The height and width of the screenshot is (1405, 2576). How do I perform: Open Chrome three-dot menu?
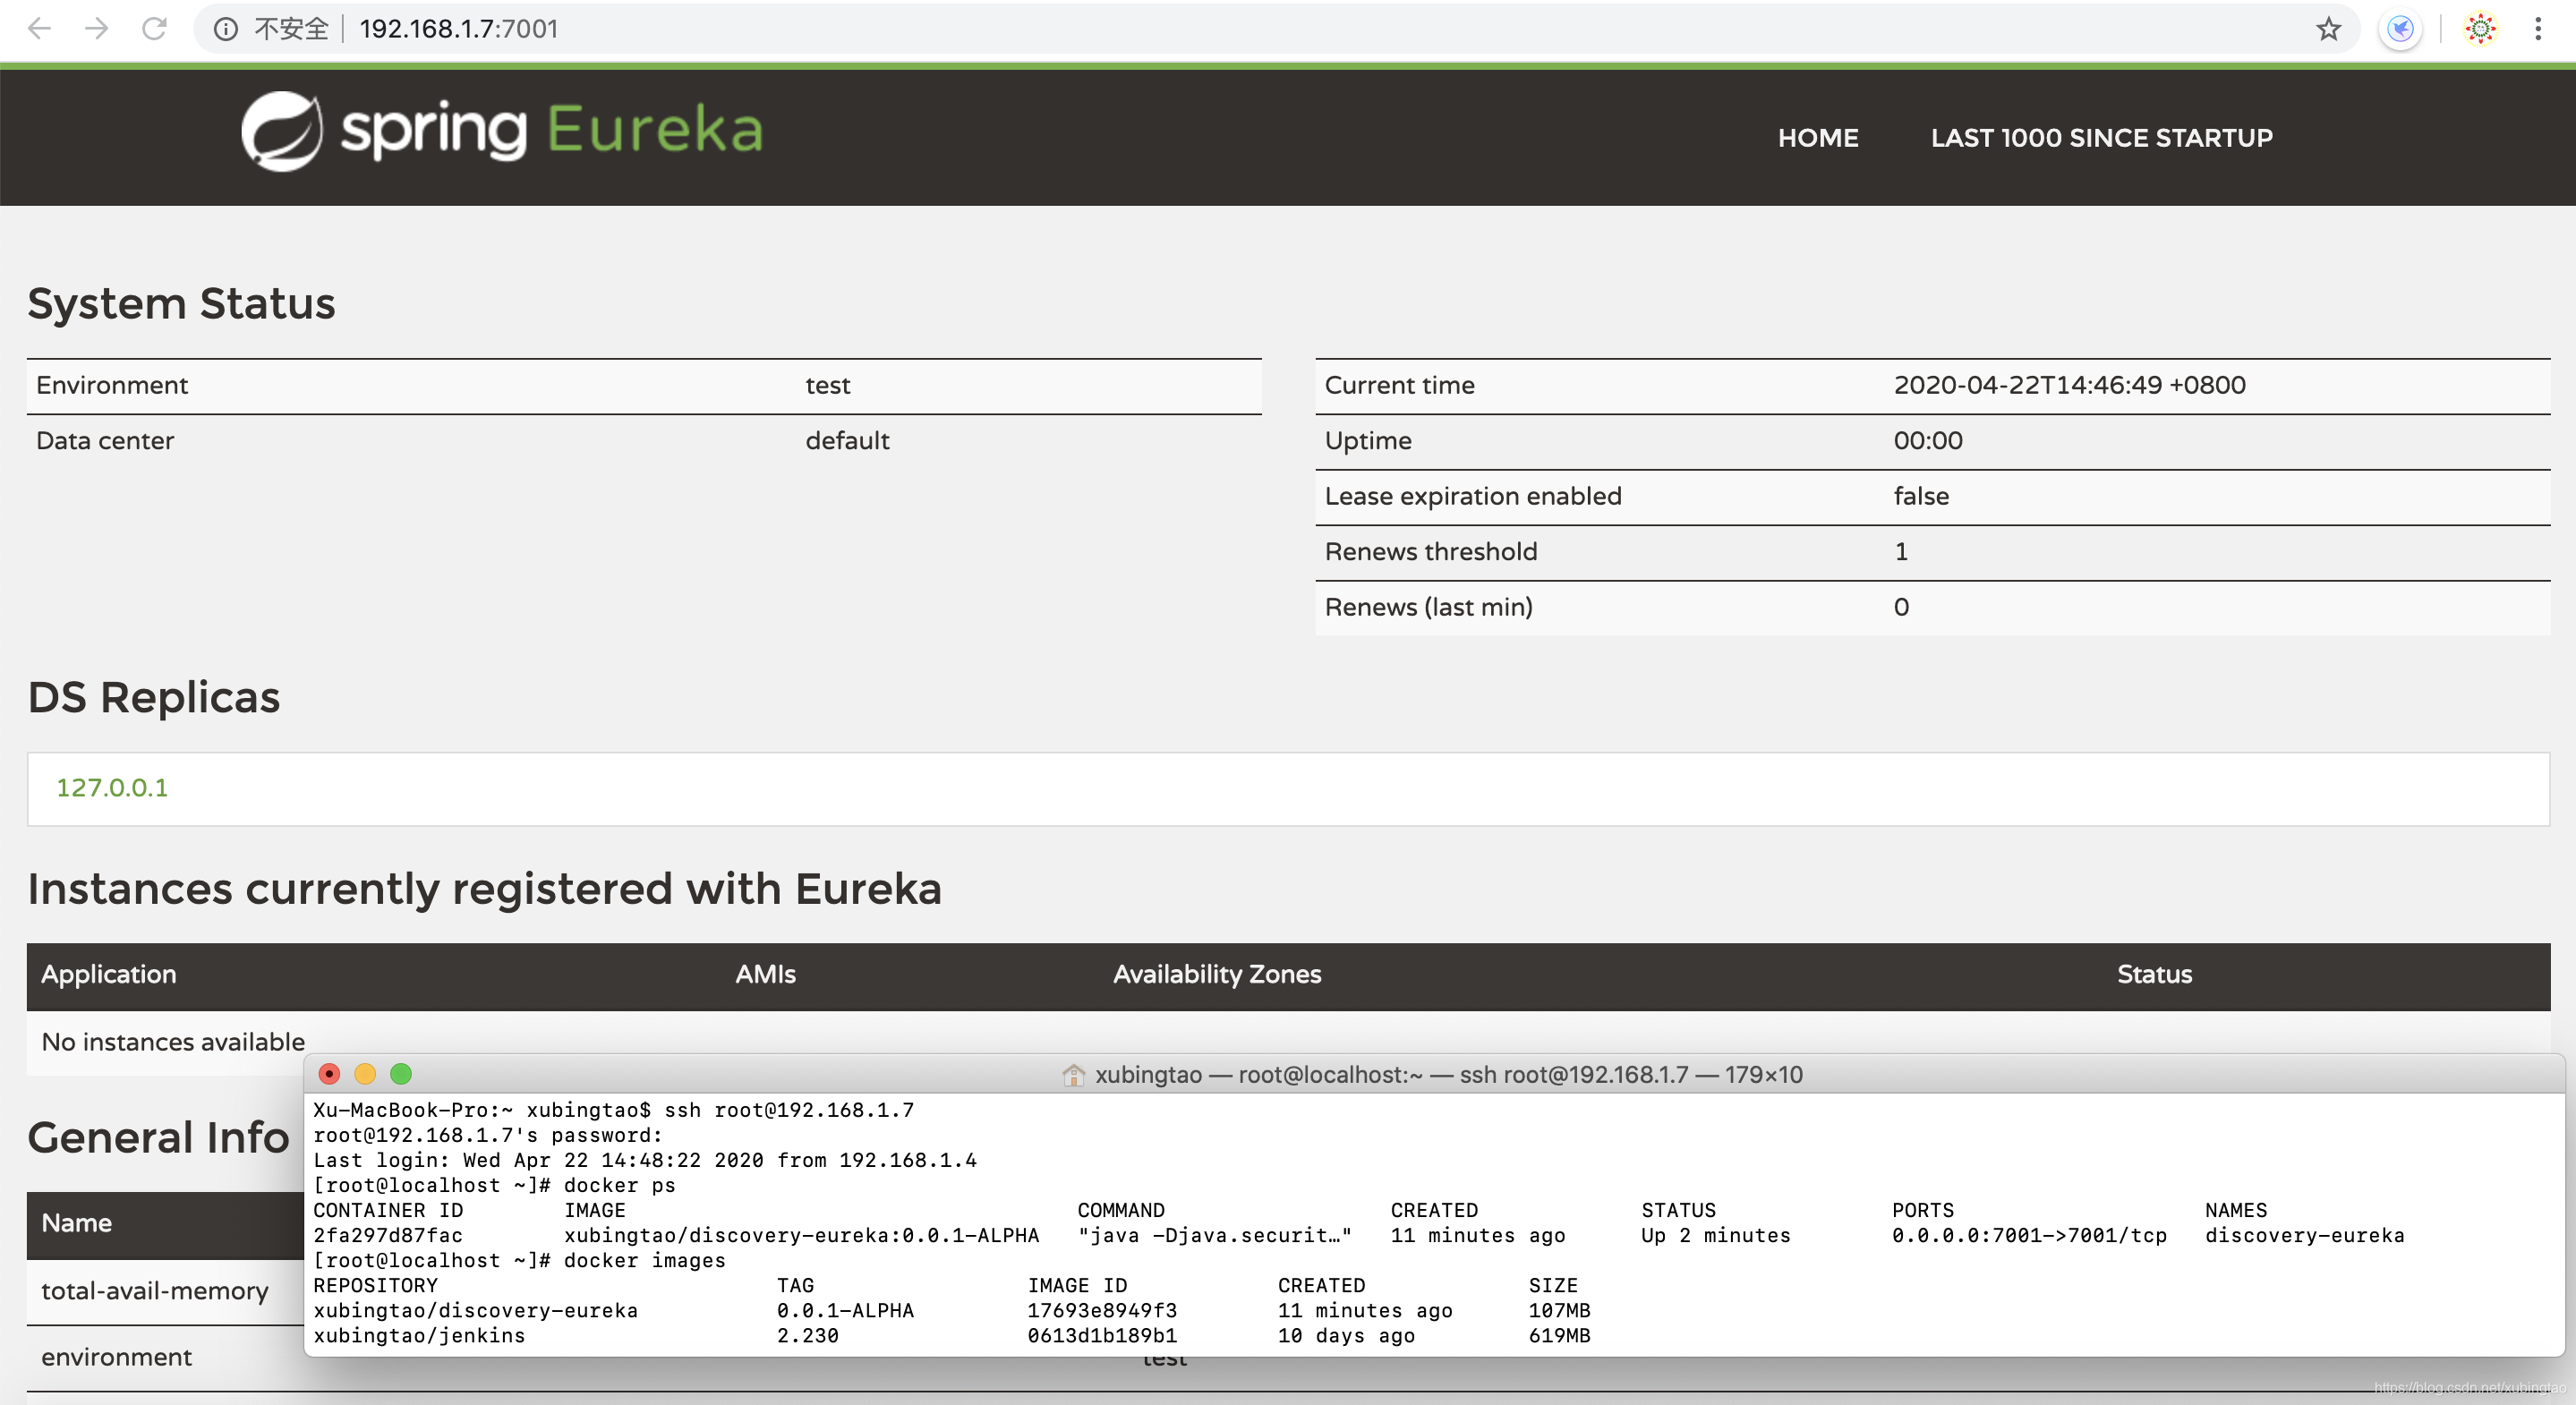point(2538,29)
